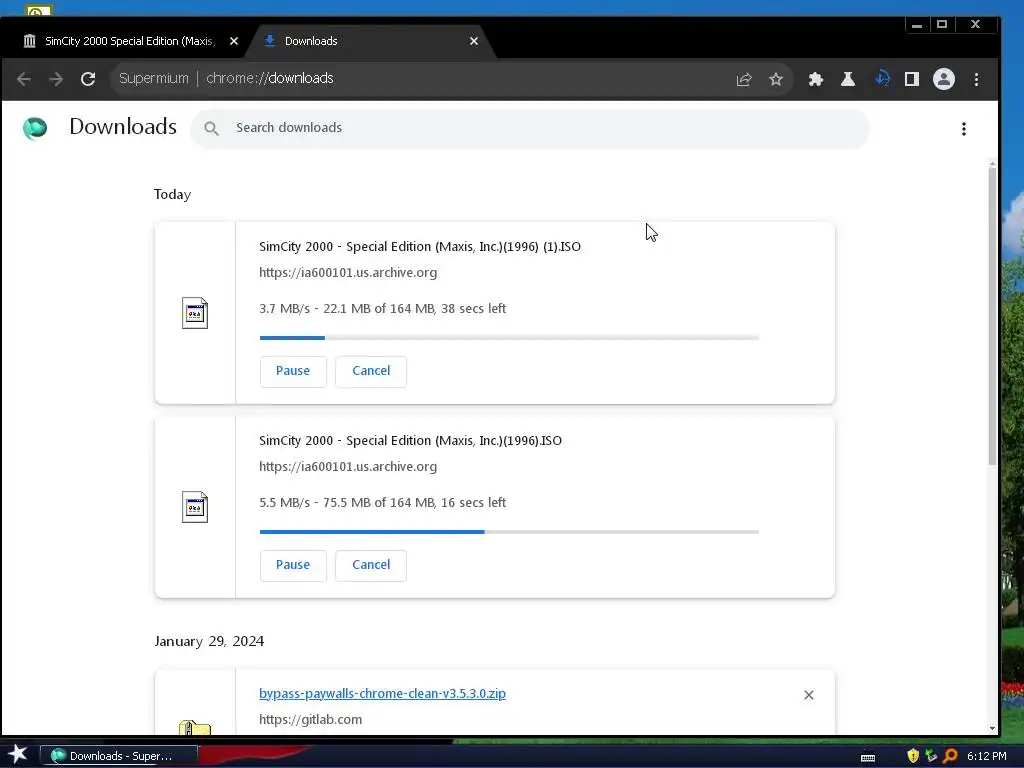This screenshot has height=768, width=1024.
Task: Reload the downloads page
Action: click(x=88, y=79)
